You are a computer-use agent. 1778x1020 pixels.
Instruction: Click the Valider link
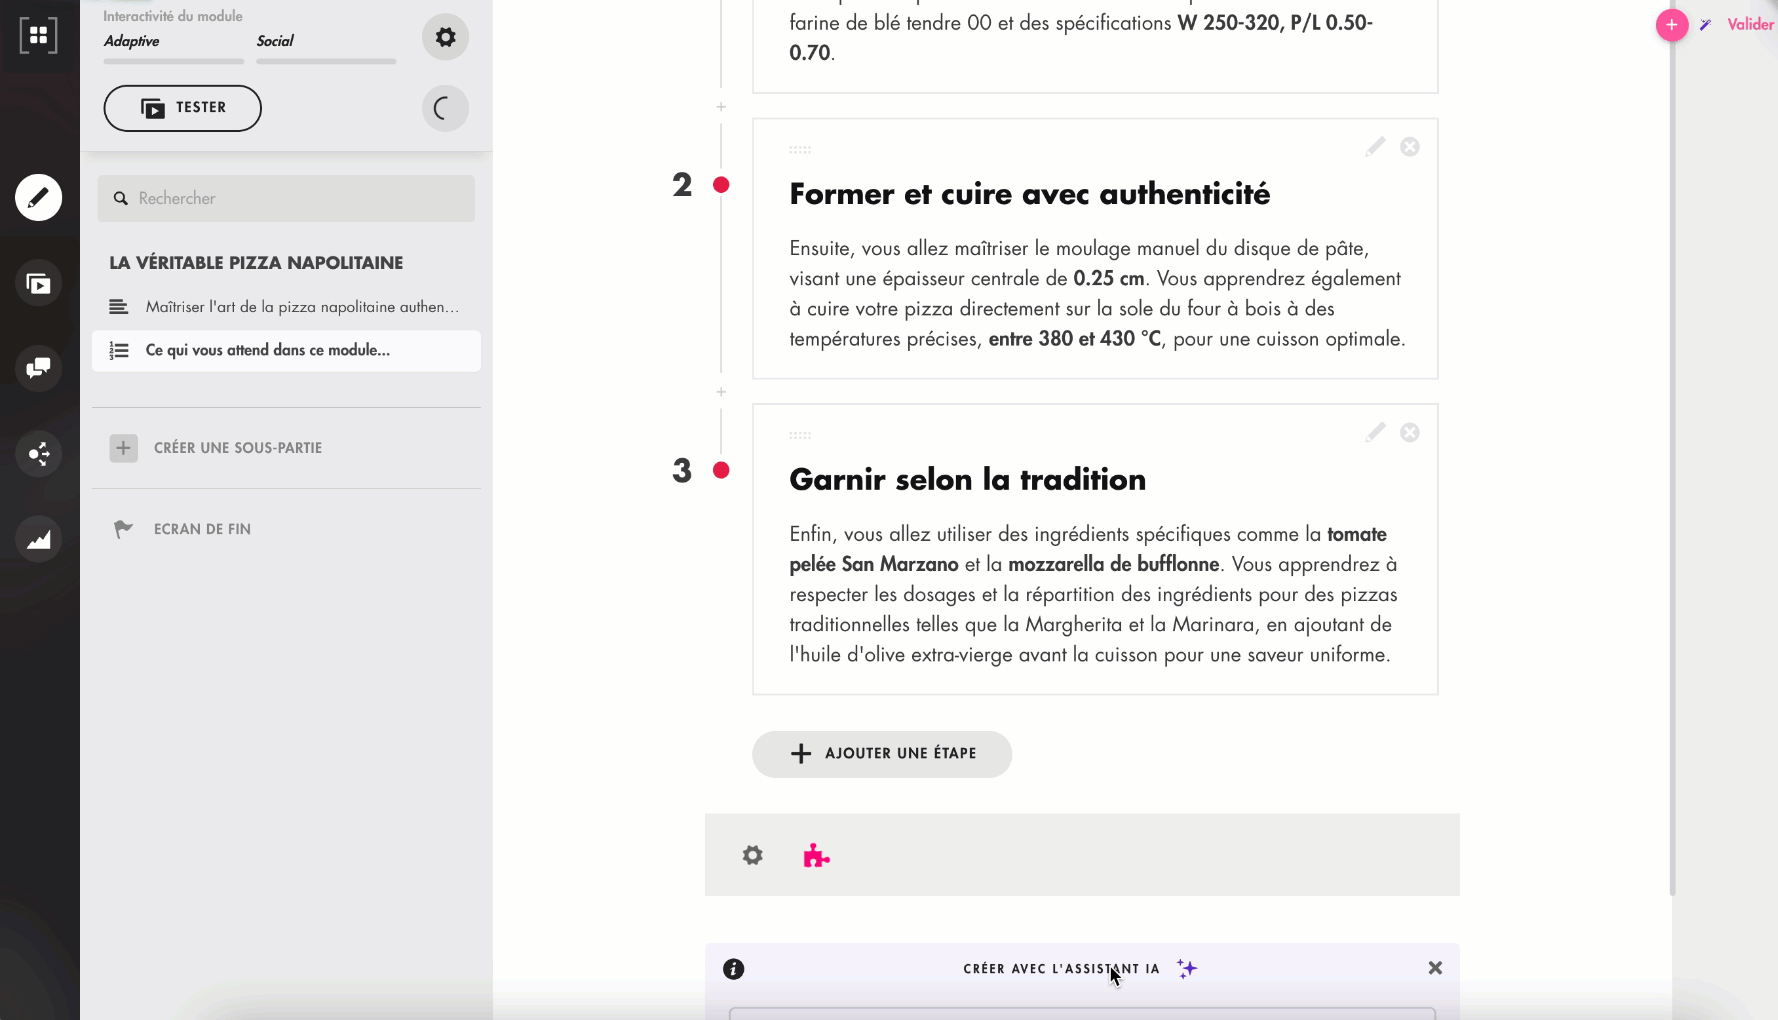pyautogui.click(x=1749, y=25)
